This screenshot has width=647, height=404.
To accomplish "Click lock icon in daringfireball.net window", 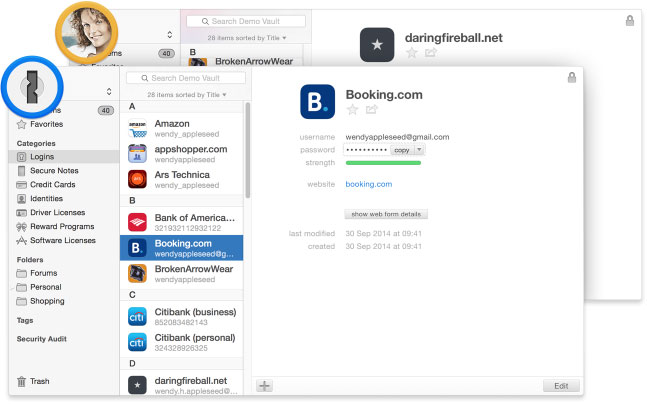I will (630, 20).
